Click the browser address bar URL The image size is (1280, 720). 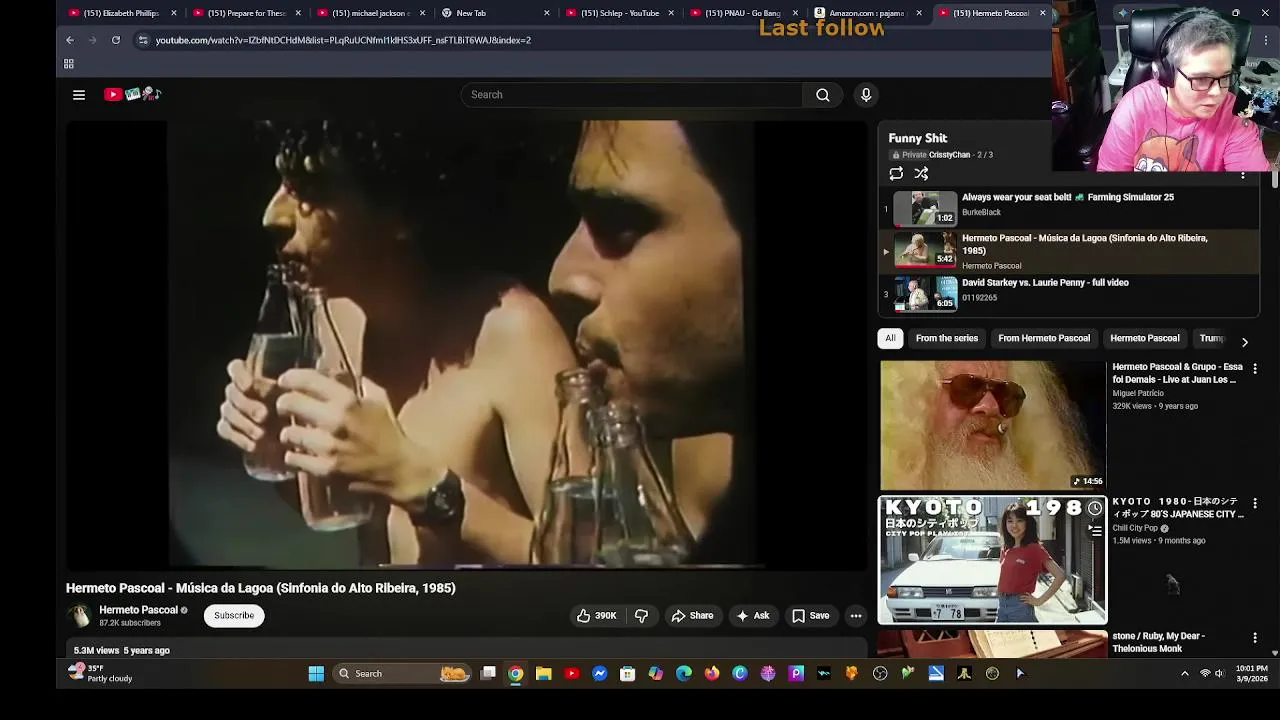pyautogui.click(x=343, y=40)
